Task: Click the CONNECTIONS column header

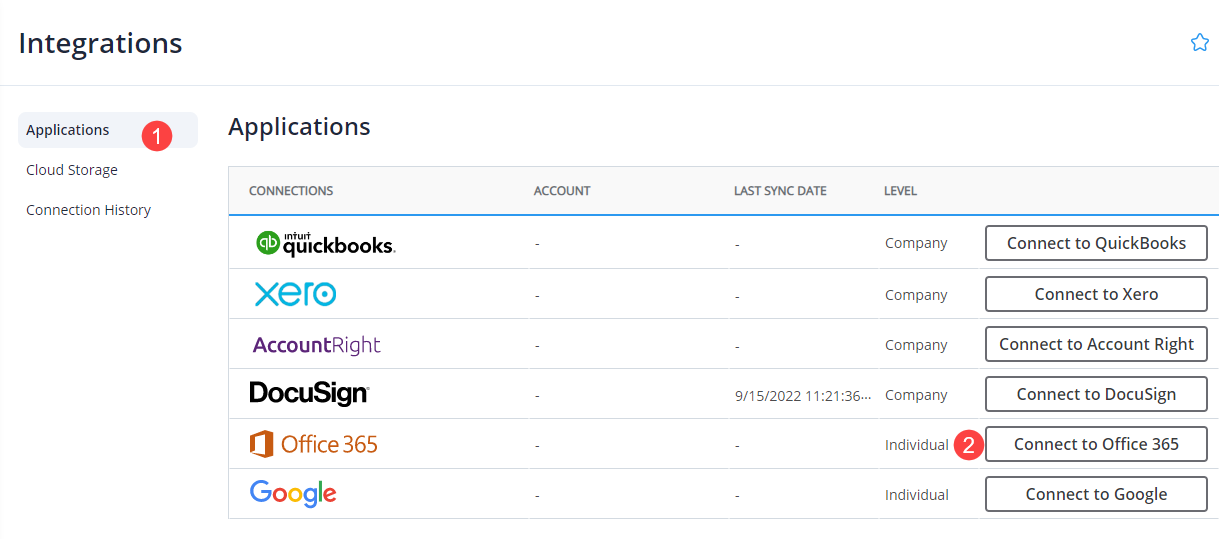Action: [x=291, y=191]
